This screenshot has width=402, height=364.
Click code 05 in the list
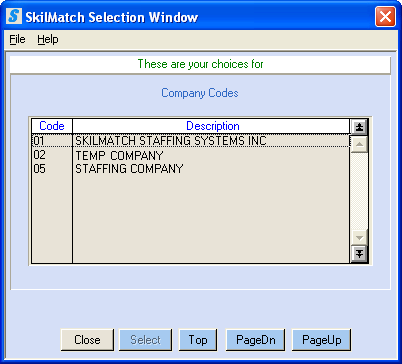39,169
